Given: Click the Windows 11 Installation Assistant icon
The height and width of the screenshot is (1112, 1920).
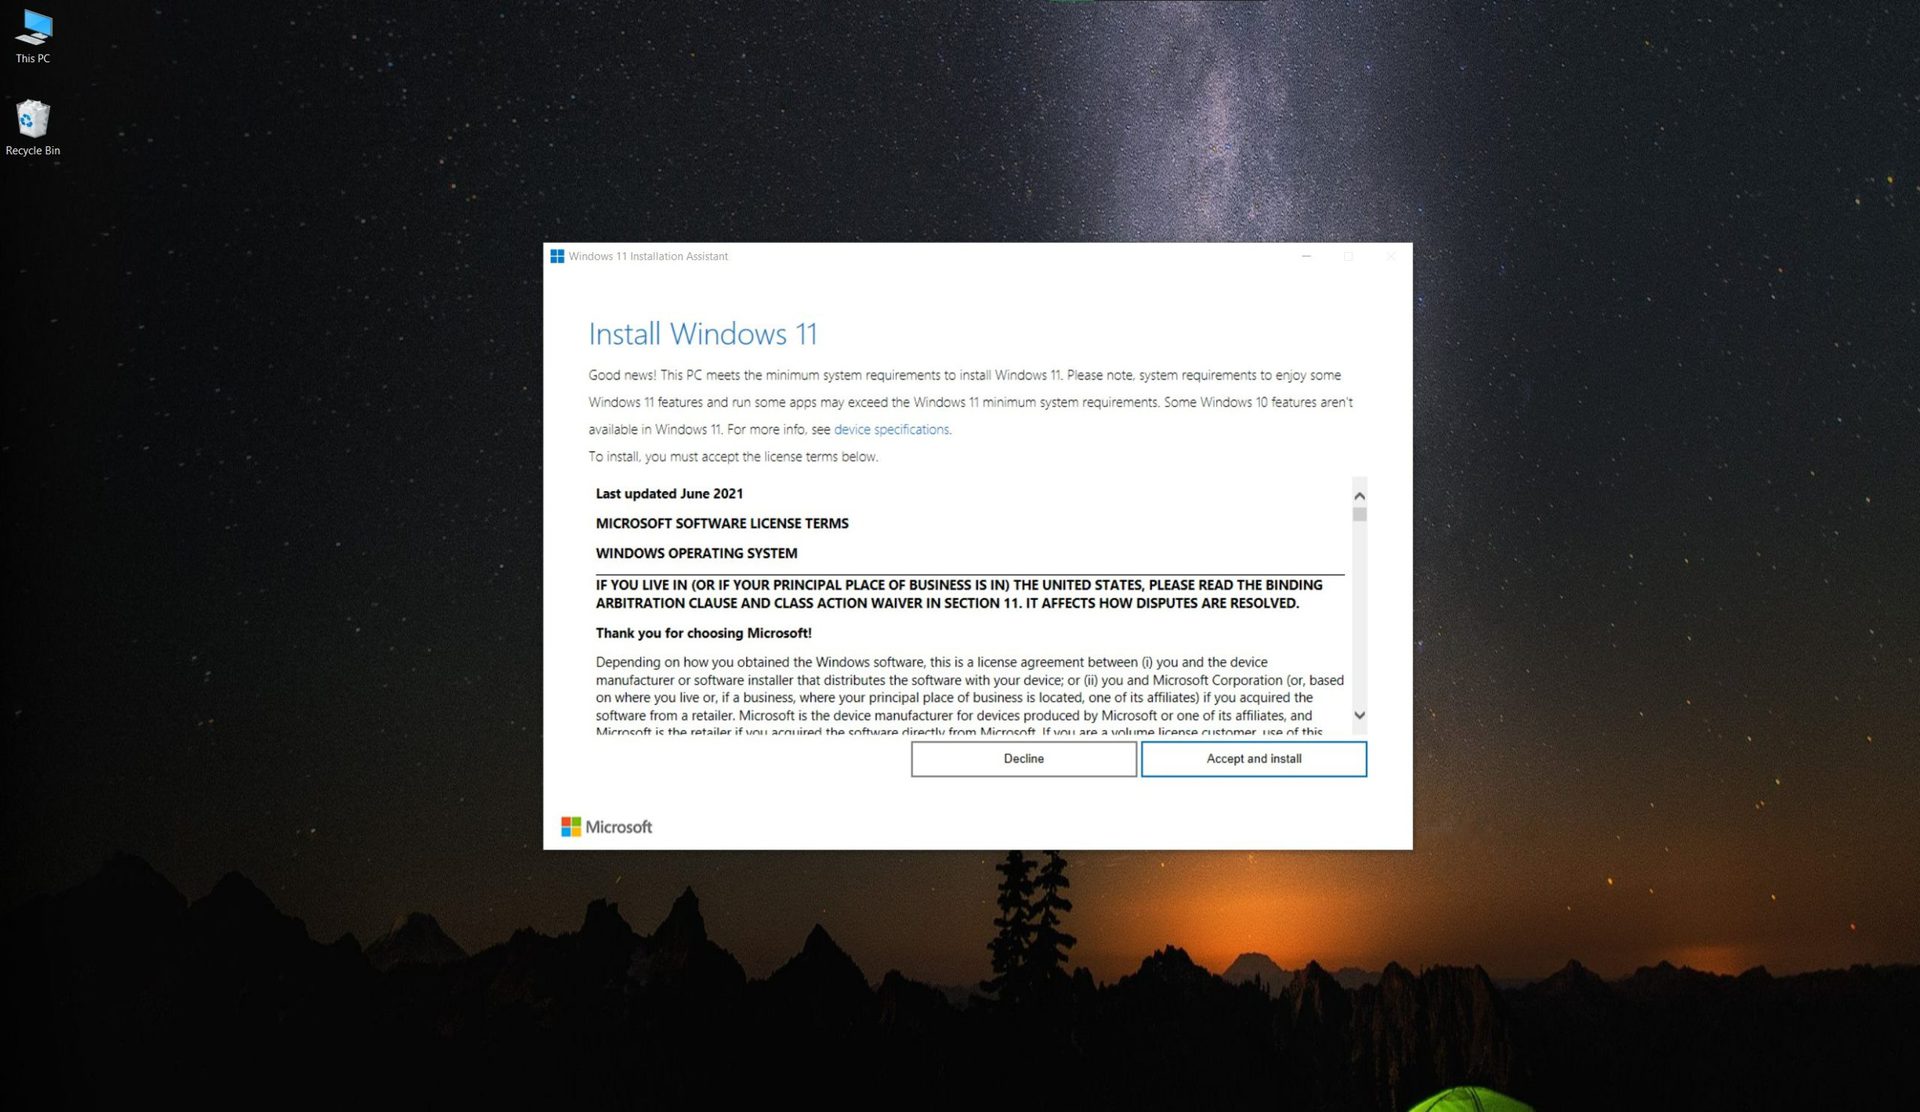Looking at the screenshot, I should tap(557, 255).
